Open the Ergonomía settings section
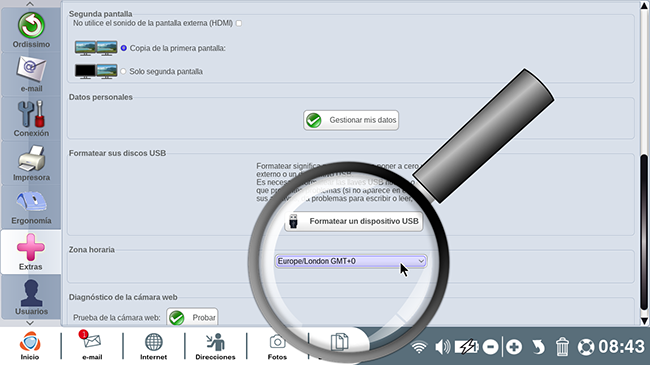Image resolution: width=650 pixels, height=365 pixels. click(x=31, y=207)
